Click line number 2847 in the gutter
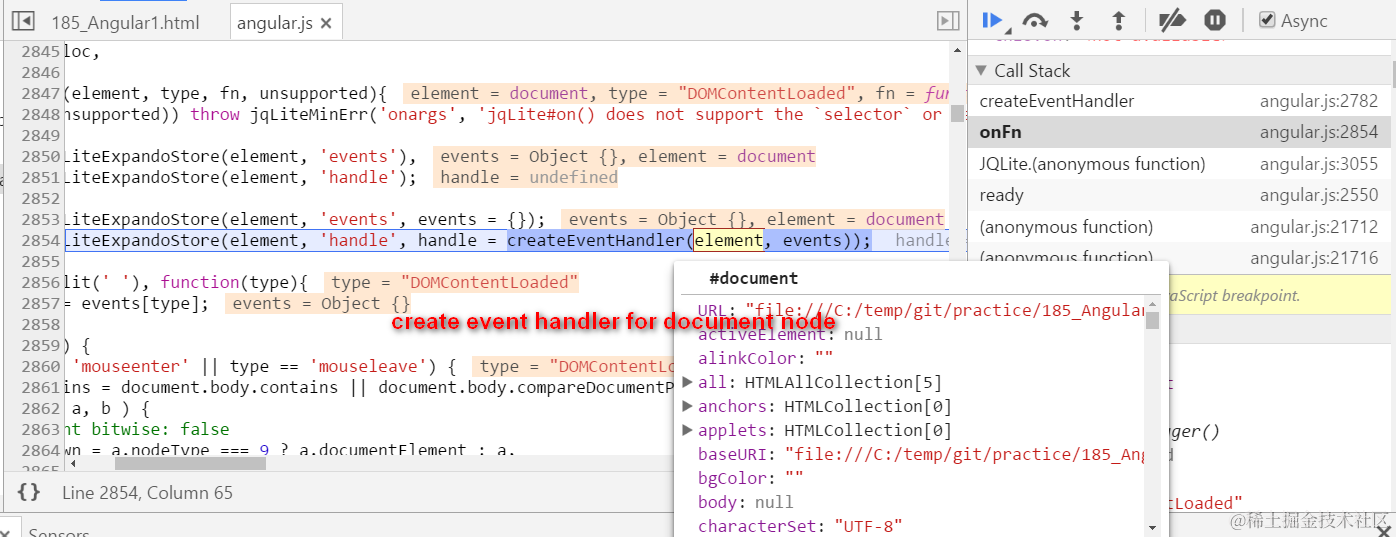Viewport: 1396px width, 537px height. [40, 93]
